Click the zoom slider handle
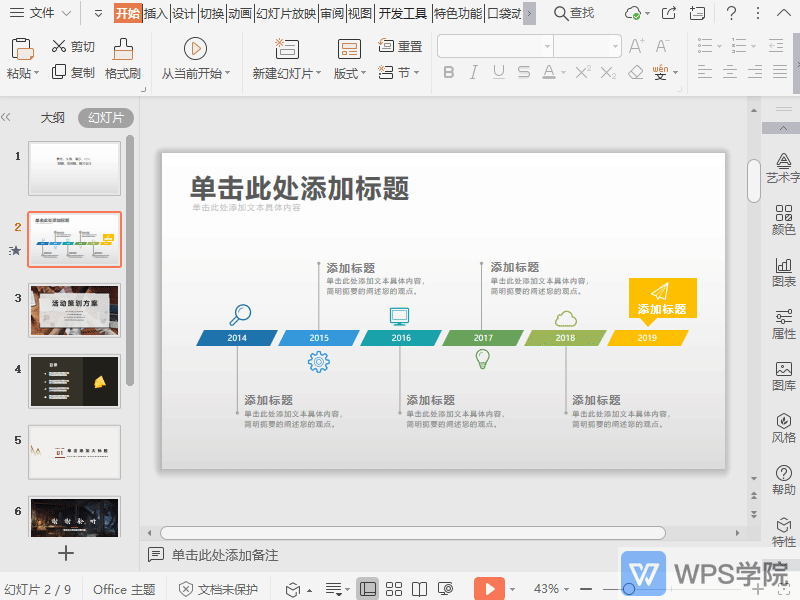The image size is (800, 600). tap(628, 589)
